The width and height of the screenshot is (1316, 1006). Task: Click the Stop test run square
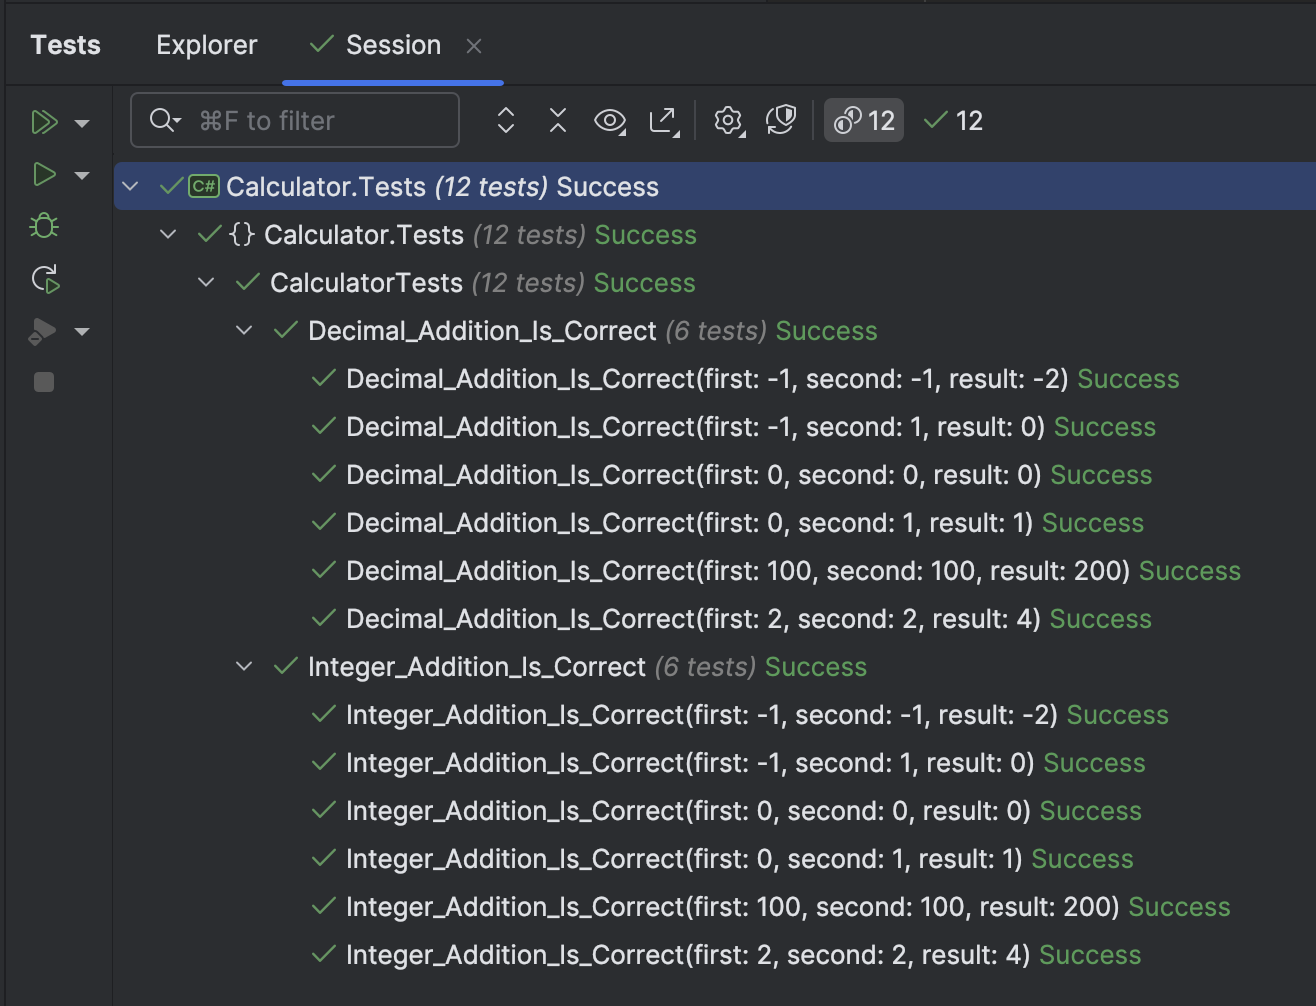pos(43,381)
